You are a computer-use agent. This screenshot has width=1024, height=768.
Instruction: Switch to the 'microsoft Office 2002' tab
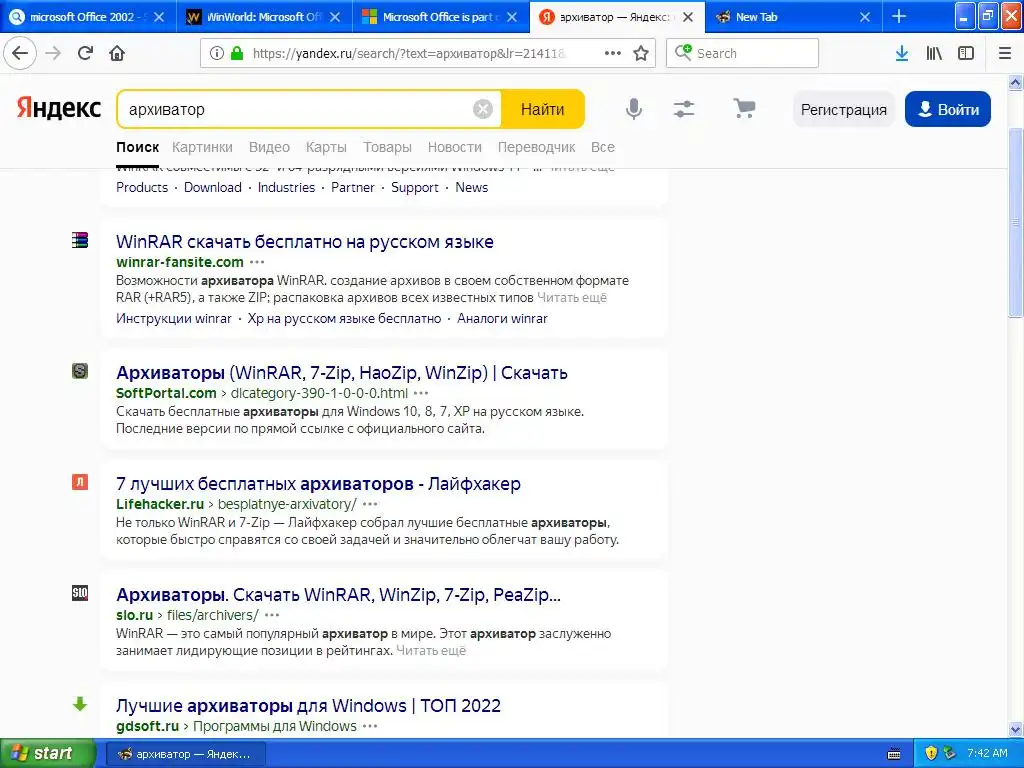[x=88, y=17]
